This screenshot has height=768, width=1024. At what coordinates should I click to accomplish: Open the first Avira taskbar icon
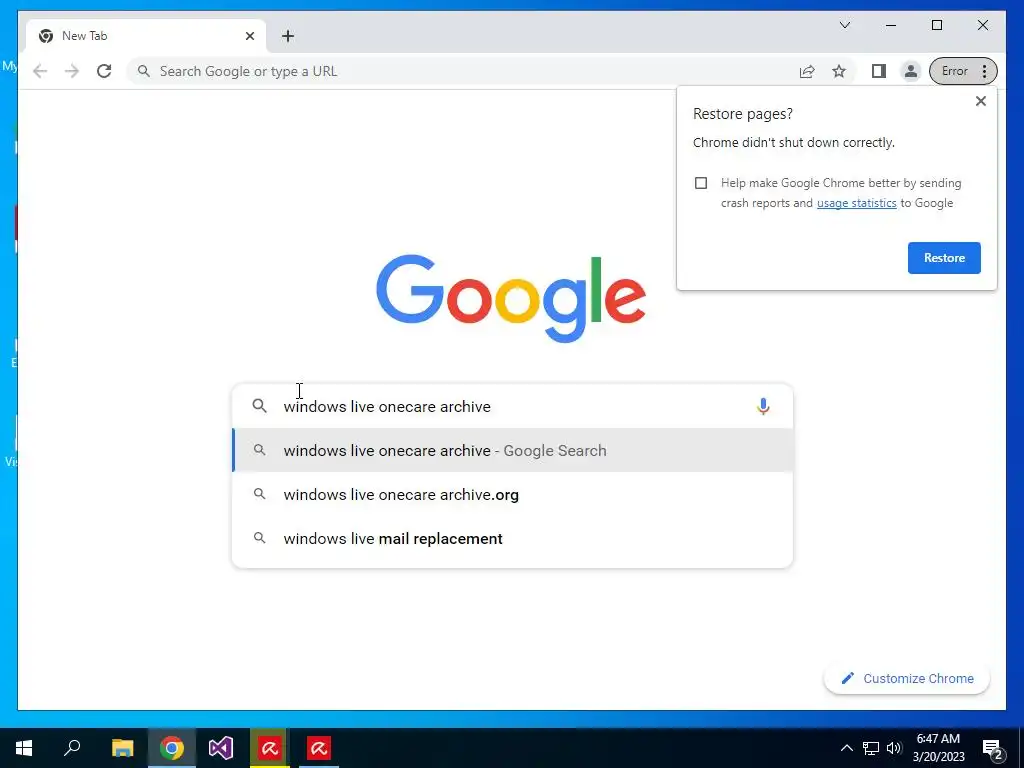click(x=270, y=748)
